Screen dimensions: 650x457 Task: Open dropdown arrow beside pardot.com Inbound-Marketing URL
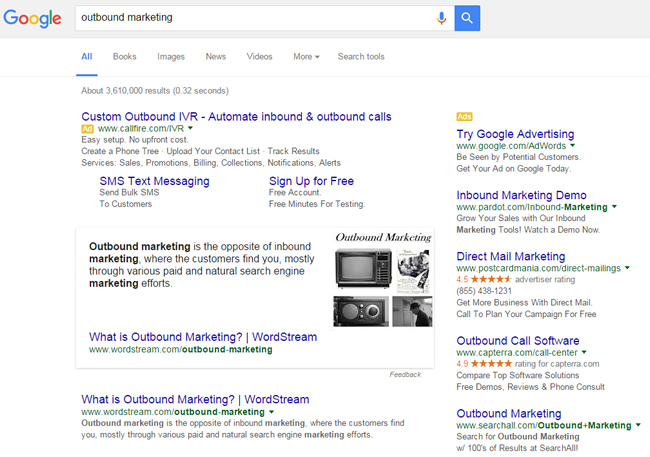(614, 207)
